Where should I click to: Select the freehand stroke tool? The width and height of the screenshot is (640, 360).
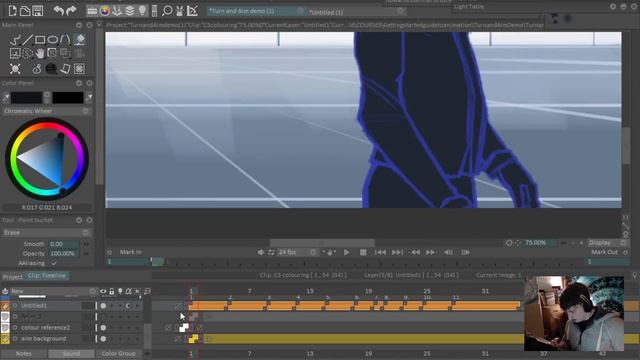click(x=15, y=40)
